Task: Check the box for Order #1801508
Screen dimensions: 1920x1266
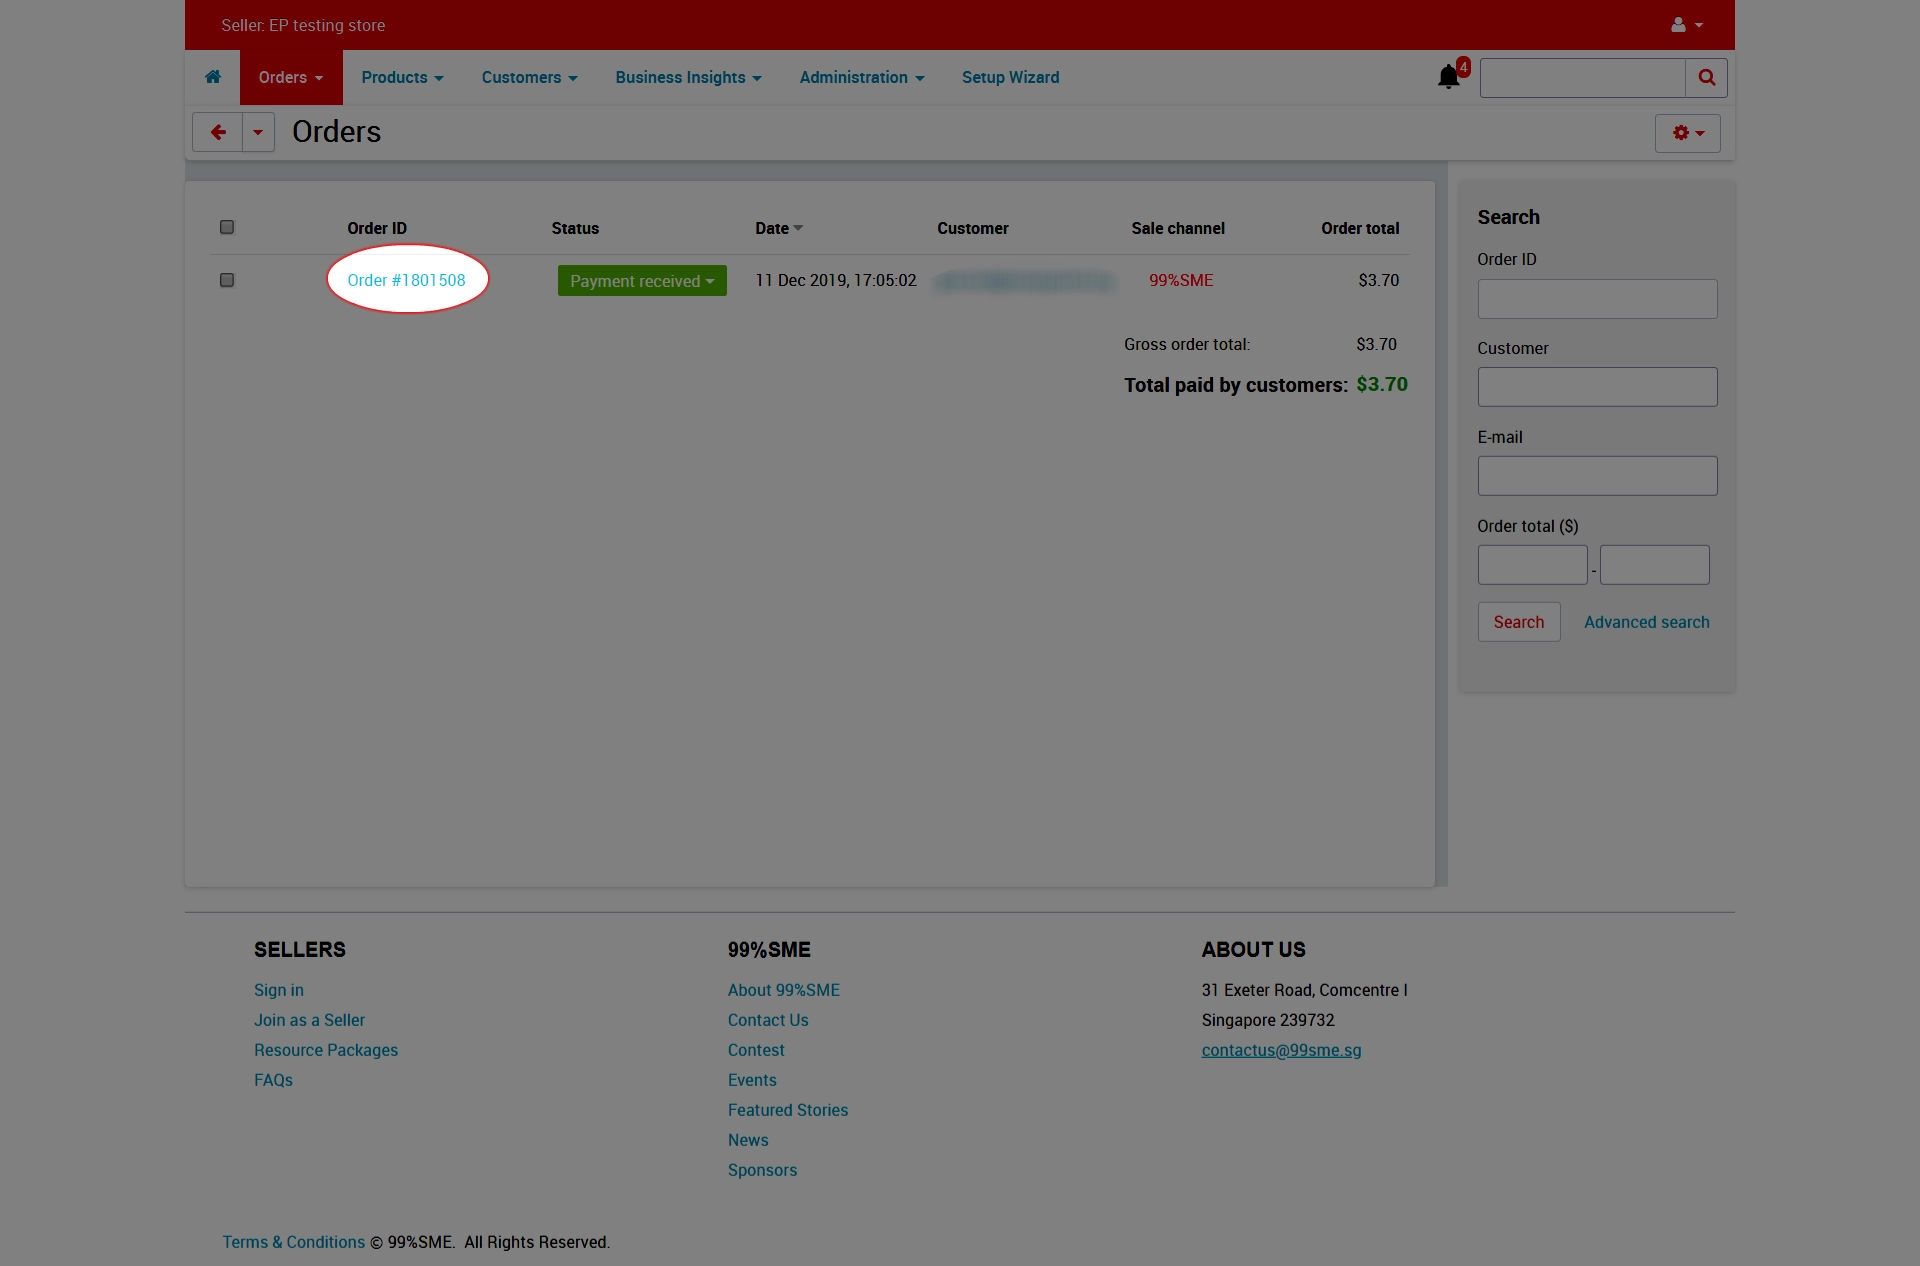Action: [227, 280]
